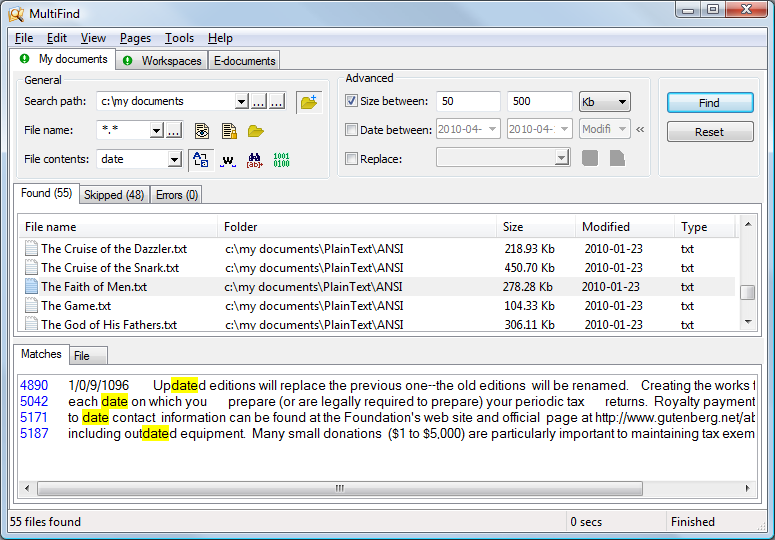
Task: Switch to the Skipped (48) tab
Action: 114,195
